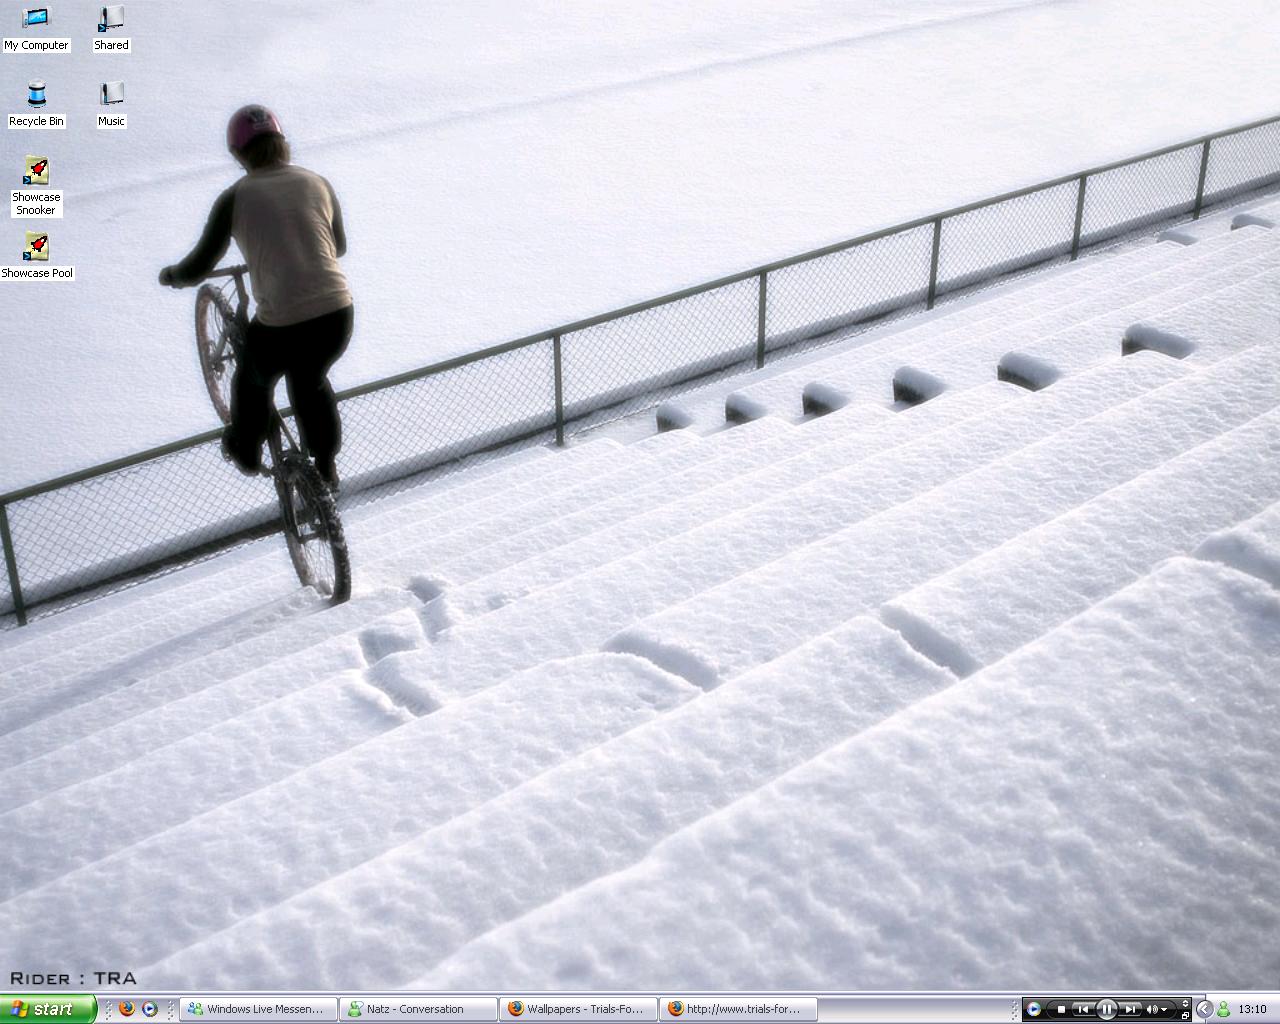This screenshot has width=1280, height=1024.
Task: Toggle the media toolbar video and visualization window
Action: point(1185,1003)
